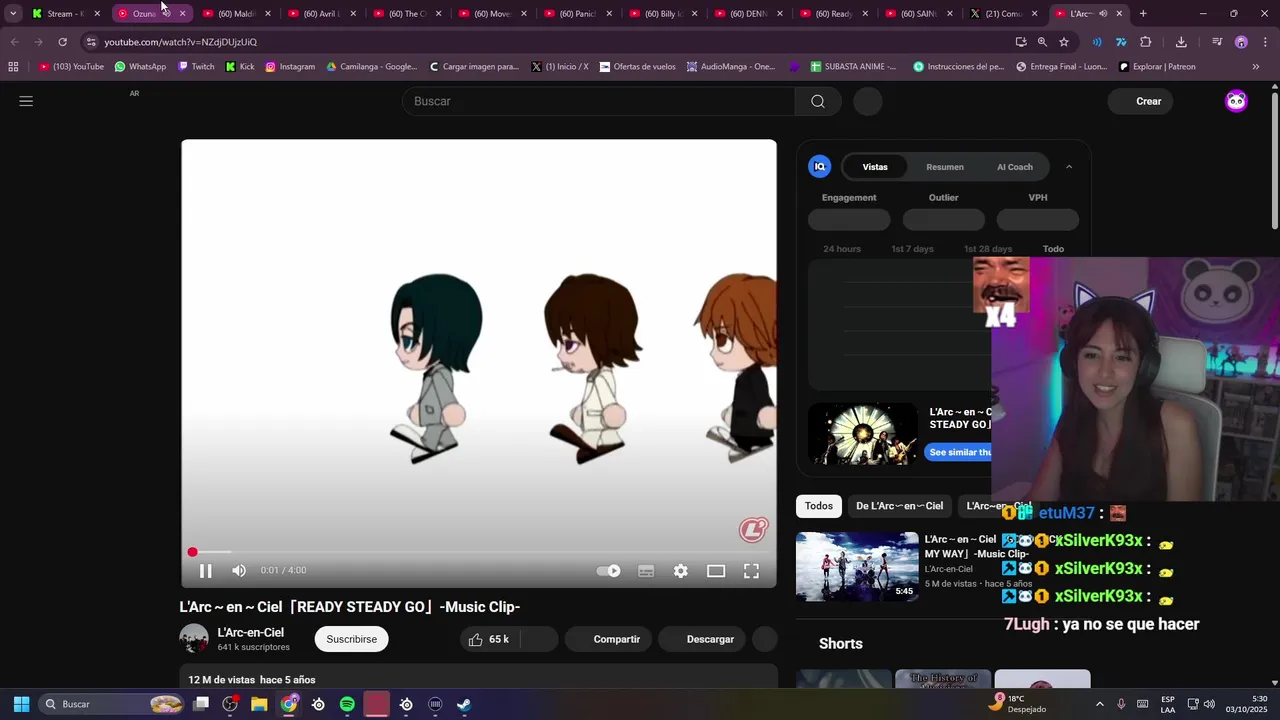Open the YouTube hamburger guide menu

(x=26, y=101)
